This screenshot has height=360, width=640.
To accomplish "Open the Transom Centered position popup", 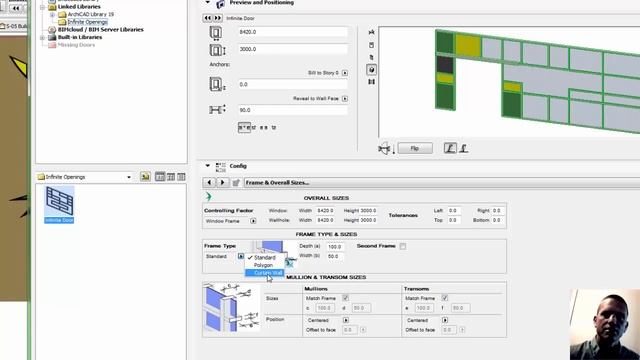I will [445, 320].
